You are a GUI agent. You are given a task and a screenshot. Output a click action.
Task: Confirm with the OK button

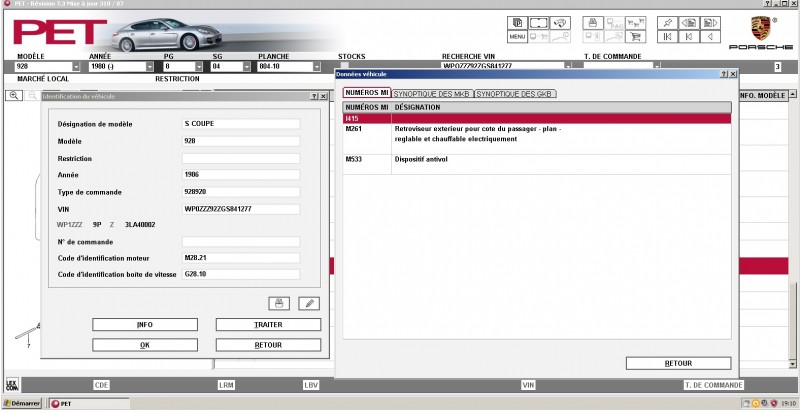coord(145,345)
